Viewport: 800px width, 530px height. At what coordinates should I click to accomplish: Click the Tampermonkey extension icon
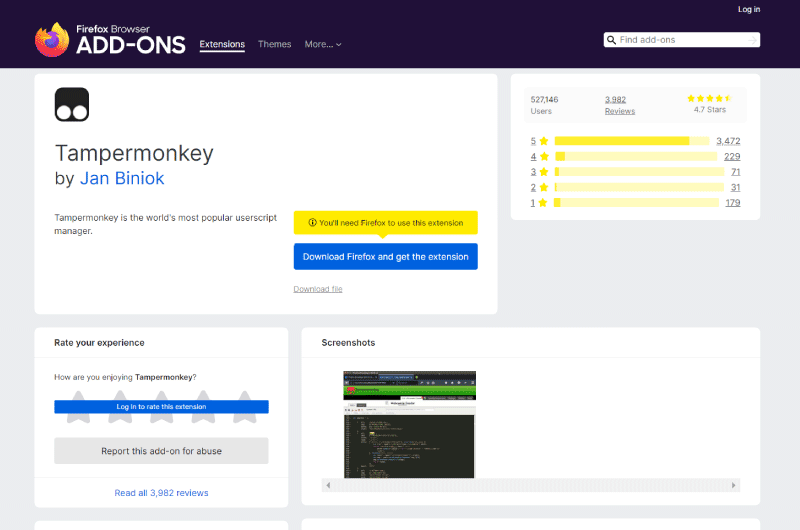[72, 105]
